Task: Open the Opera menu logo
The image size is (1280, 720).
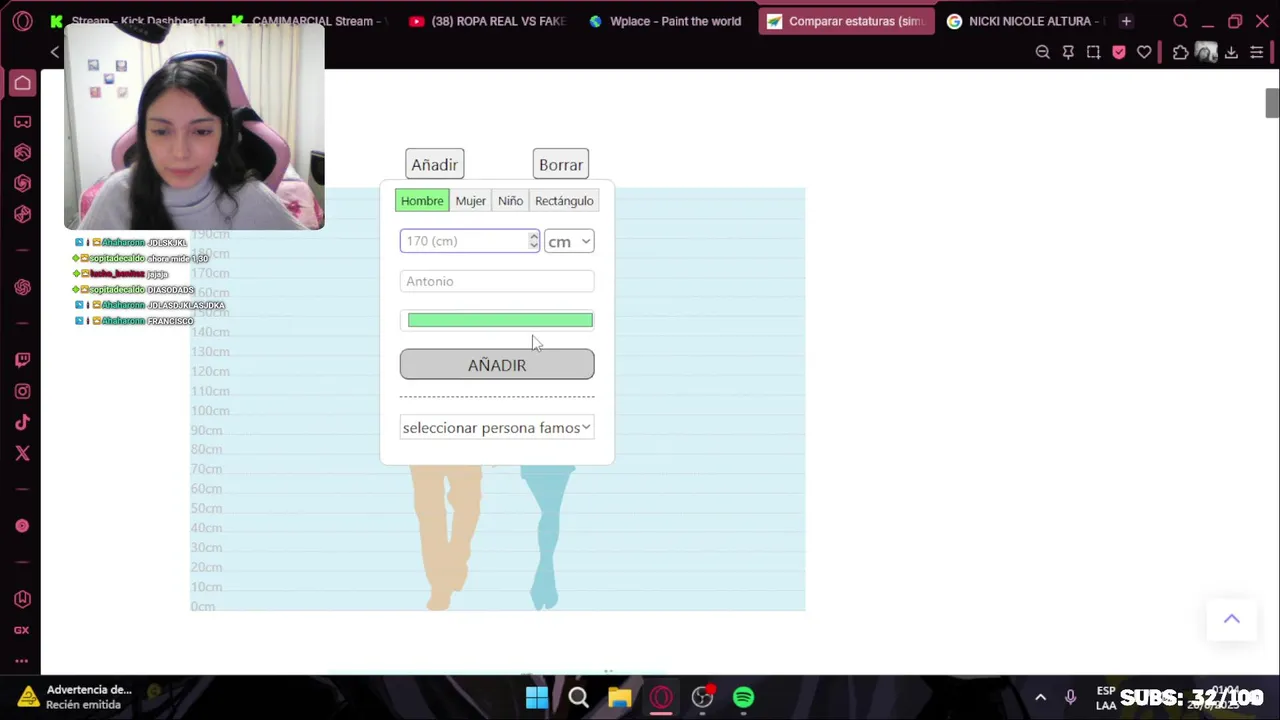Action: pos(22,21)
